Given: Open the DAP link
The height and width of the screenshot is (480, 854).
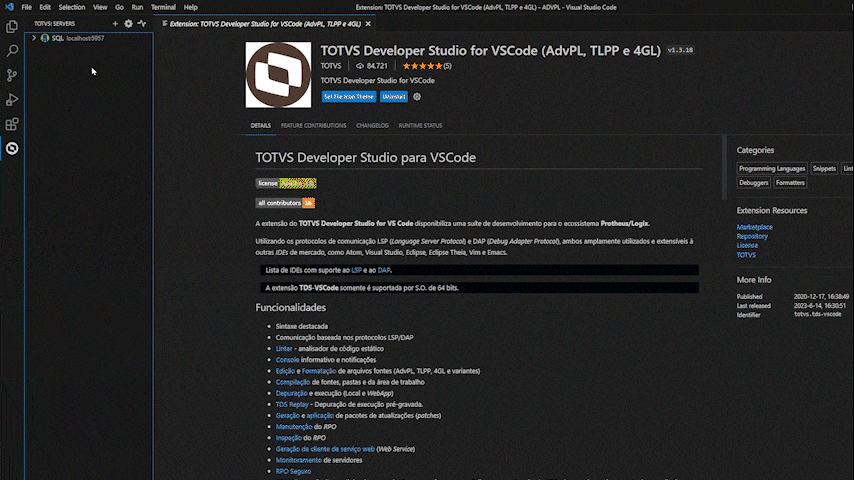Looking at the screenshot, I should click(383, 270).
